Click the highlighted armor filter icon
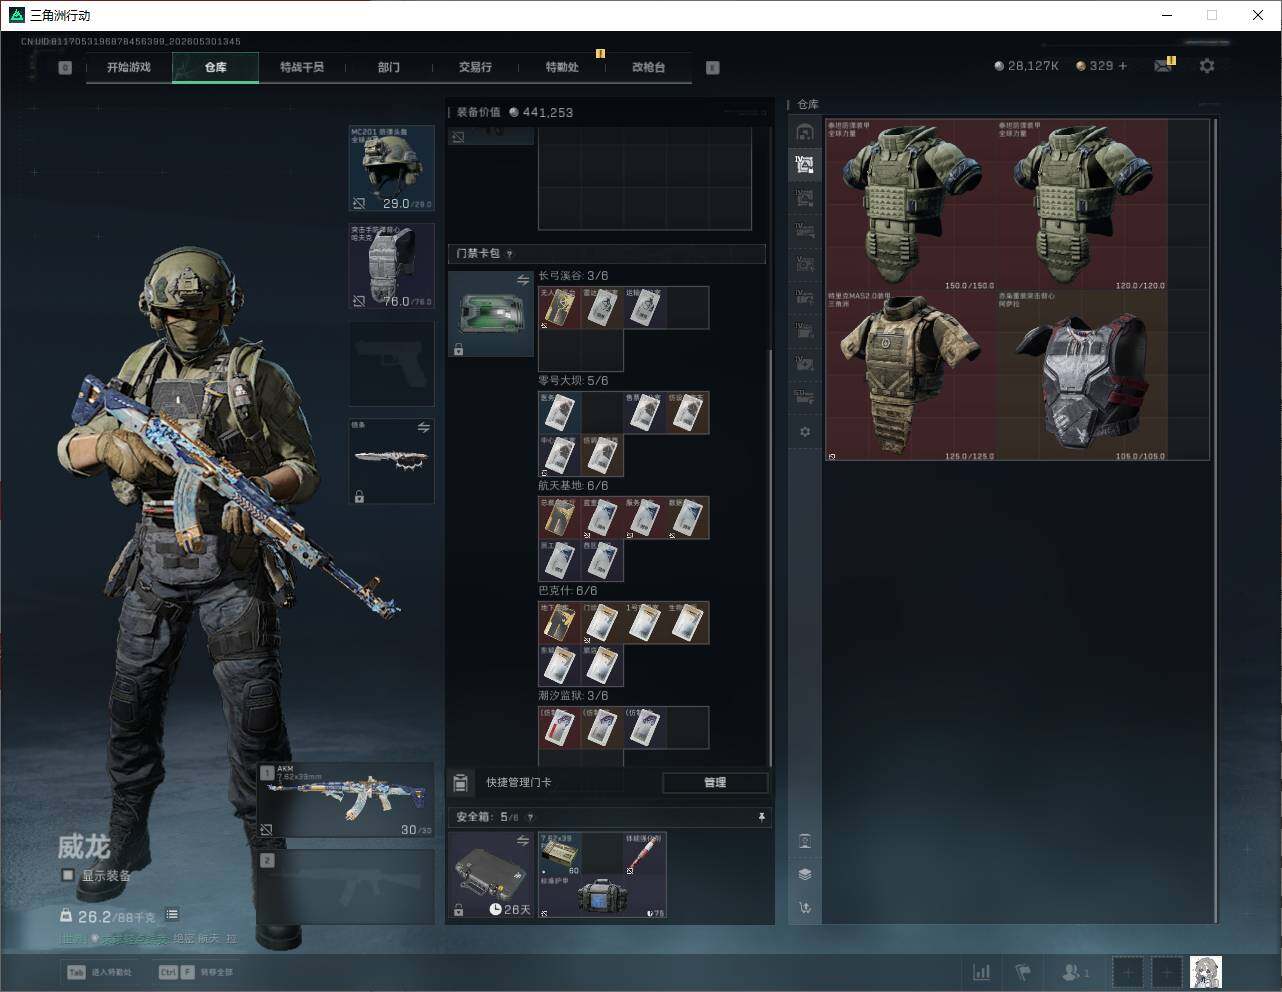The image size is (1282, 992). [x=805, y=165]
